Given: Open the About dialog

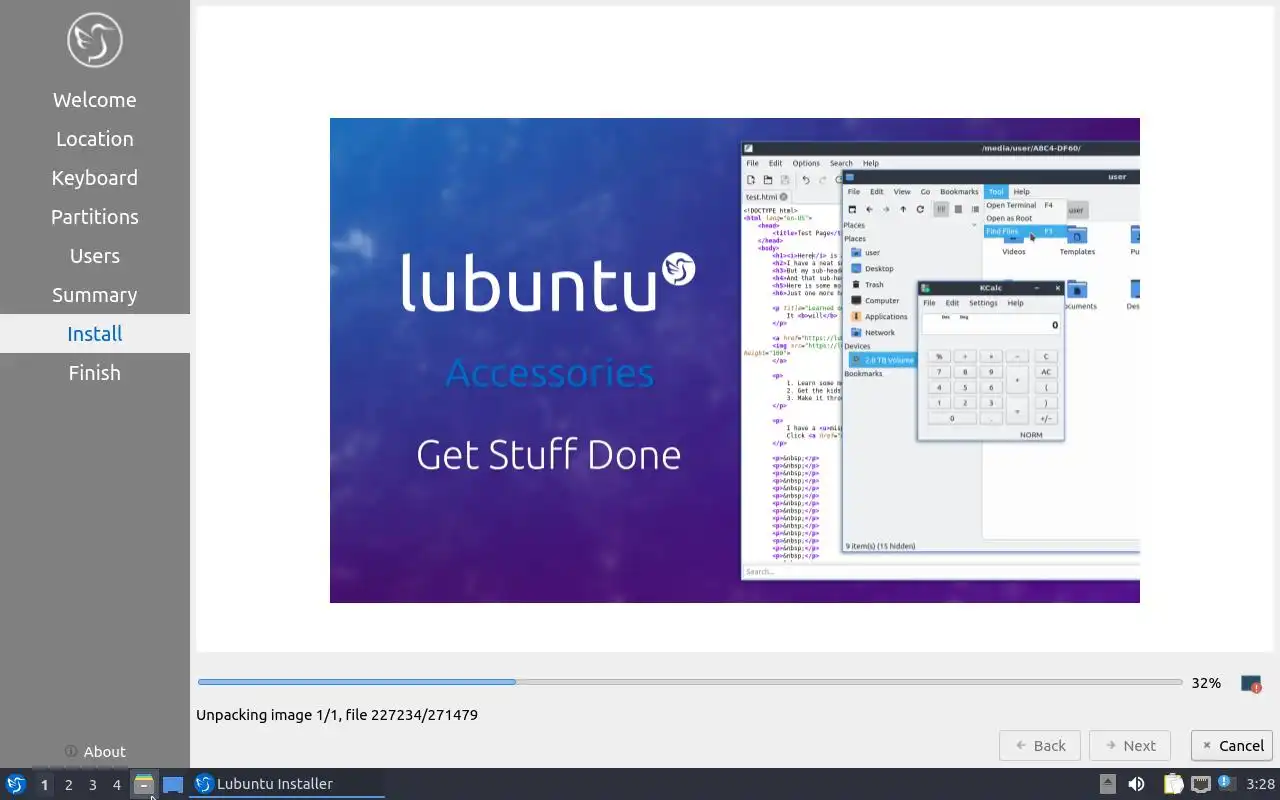Looking at the screenshot, I should 95,751.
